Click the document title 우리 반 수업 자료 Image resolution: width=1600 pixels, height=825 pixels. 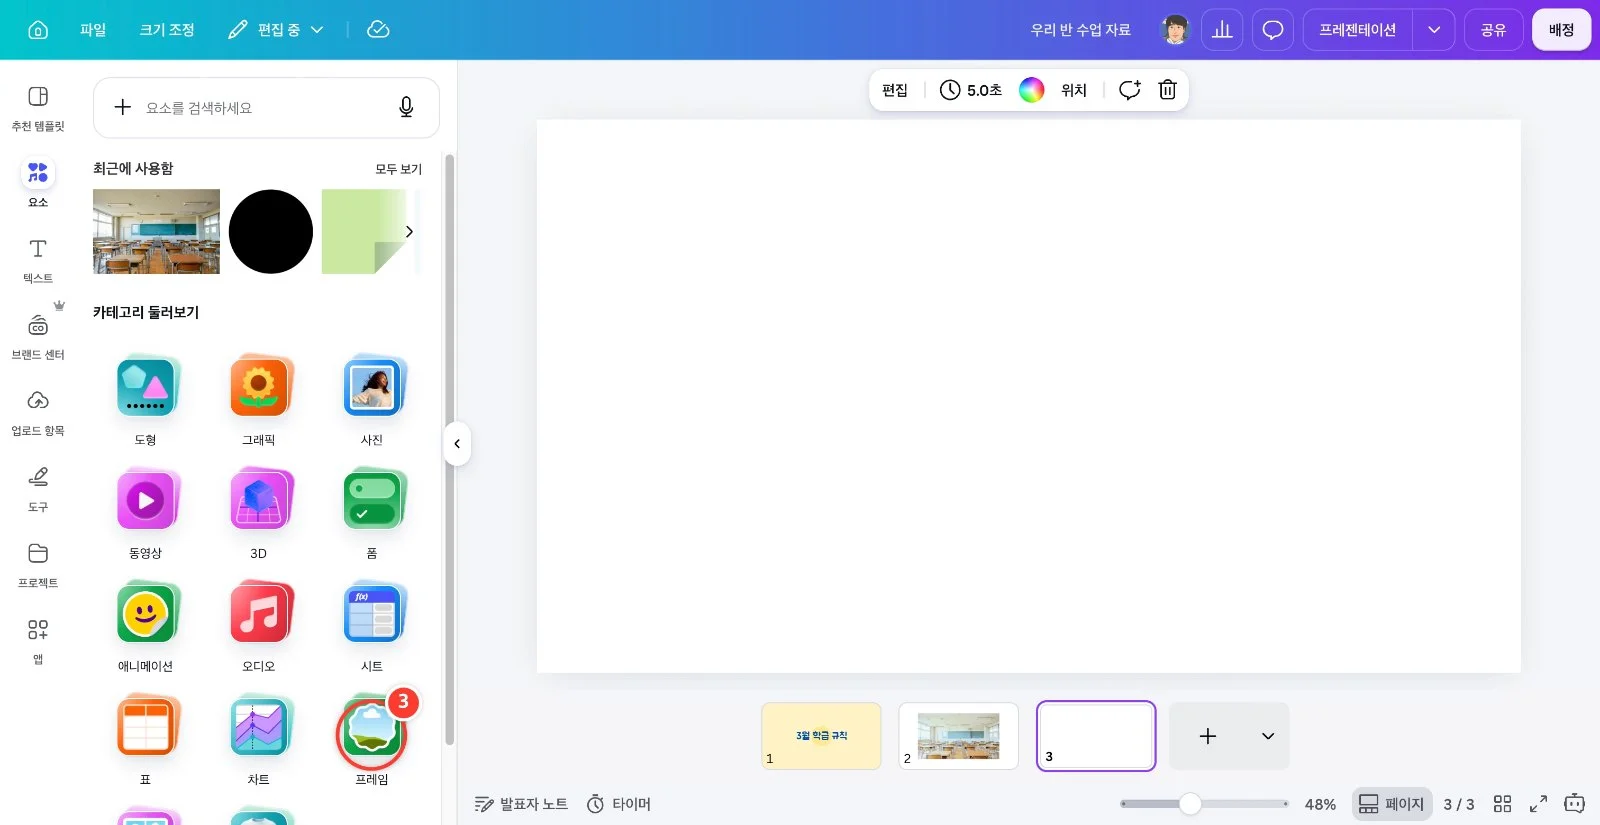tap(1080, 30)
